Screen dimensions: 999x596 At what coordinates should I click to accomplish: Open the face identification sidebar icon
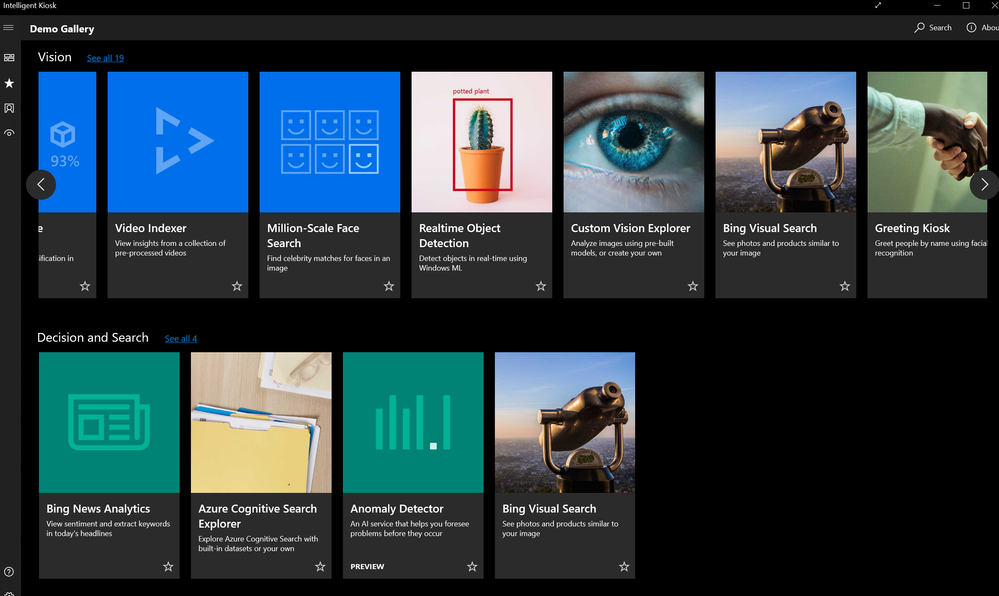point(9,108)
